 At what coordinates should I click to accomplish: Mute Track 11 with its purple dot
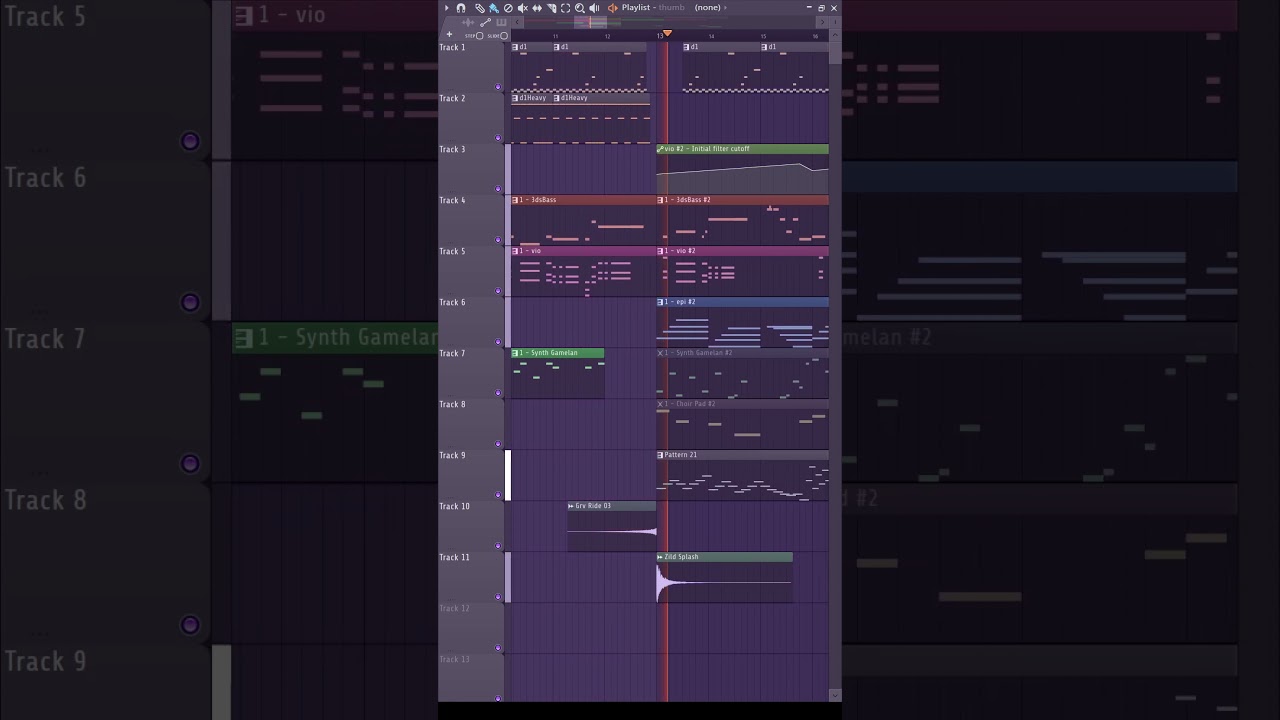[498, 597]
